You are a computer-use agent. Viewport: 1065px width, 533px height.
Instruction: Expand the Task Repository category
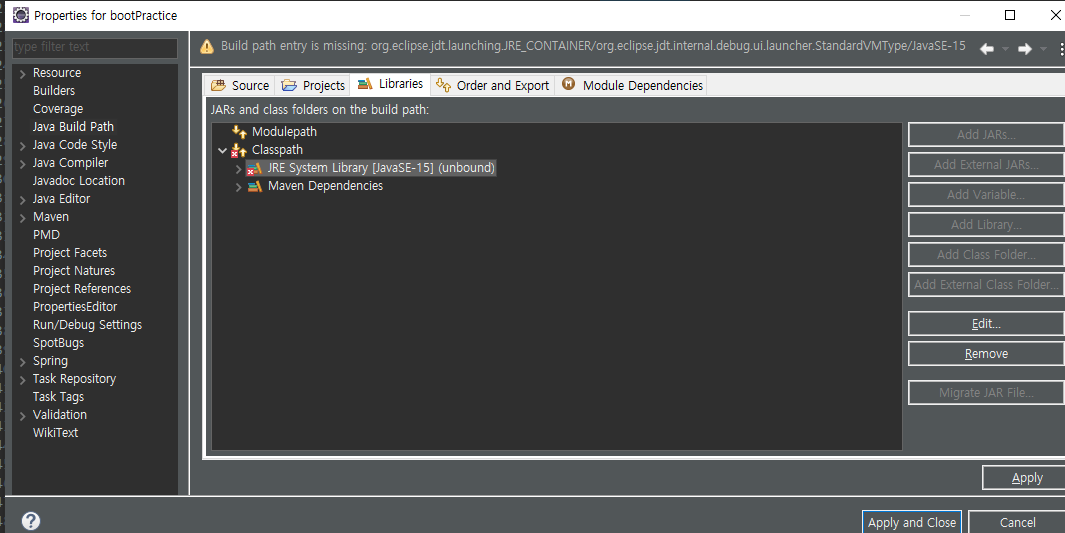coord(22,380)
